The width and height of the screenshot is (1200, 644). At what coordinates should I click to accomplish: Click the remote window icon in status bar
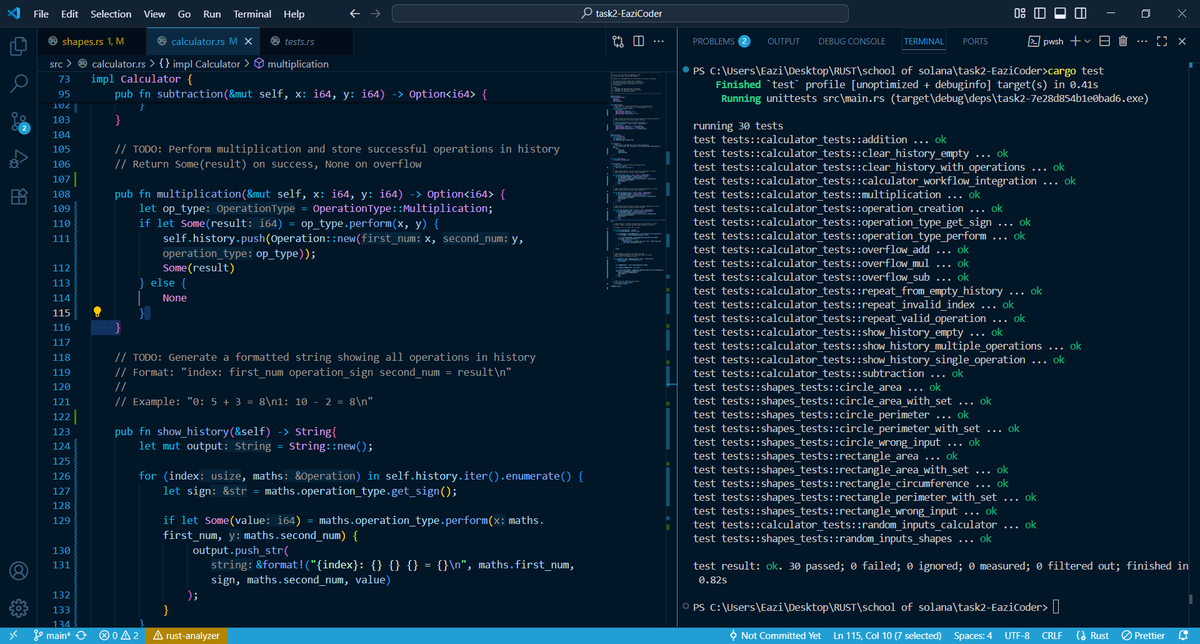[x=12, y=635]
